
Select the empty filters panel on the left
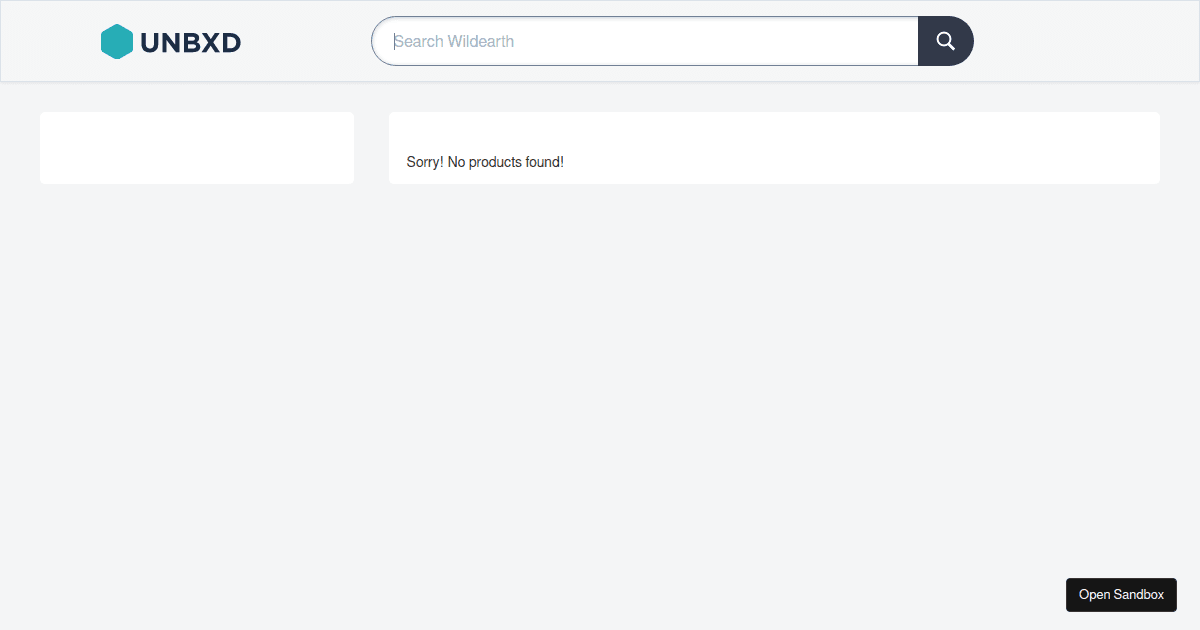(x=196, y=147)
